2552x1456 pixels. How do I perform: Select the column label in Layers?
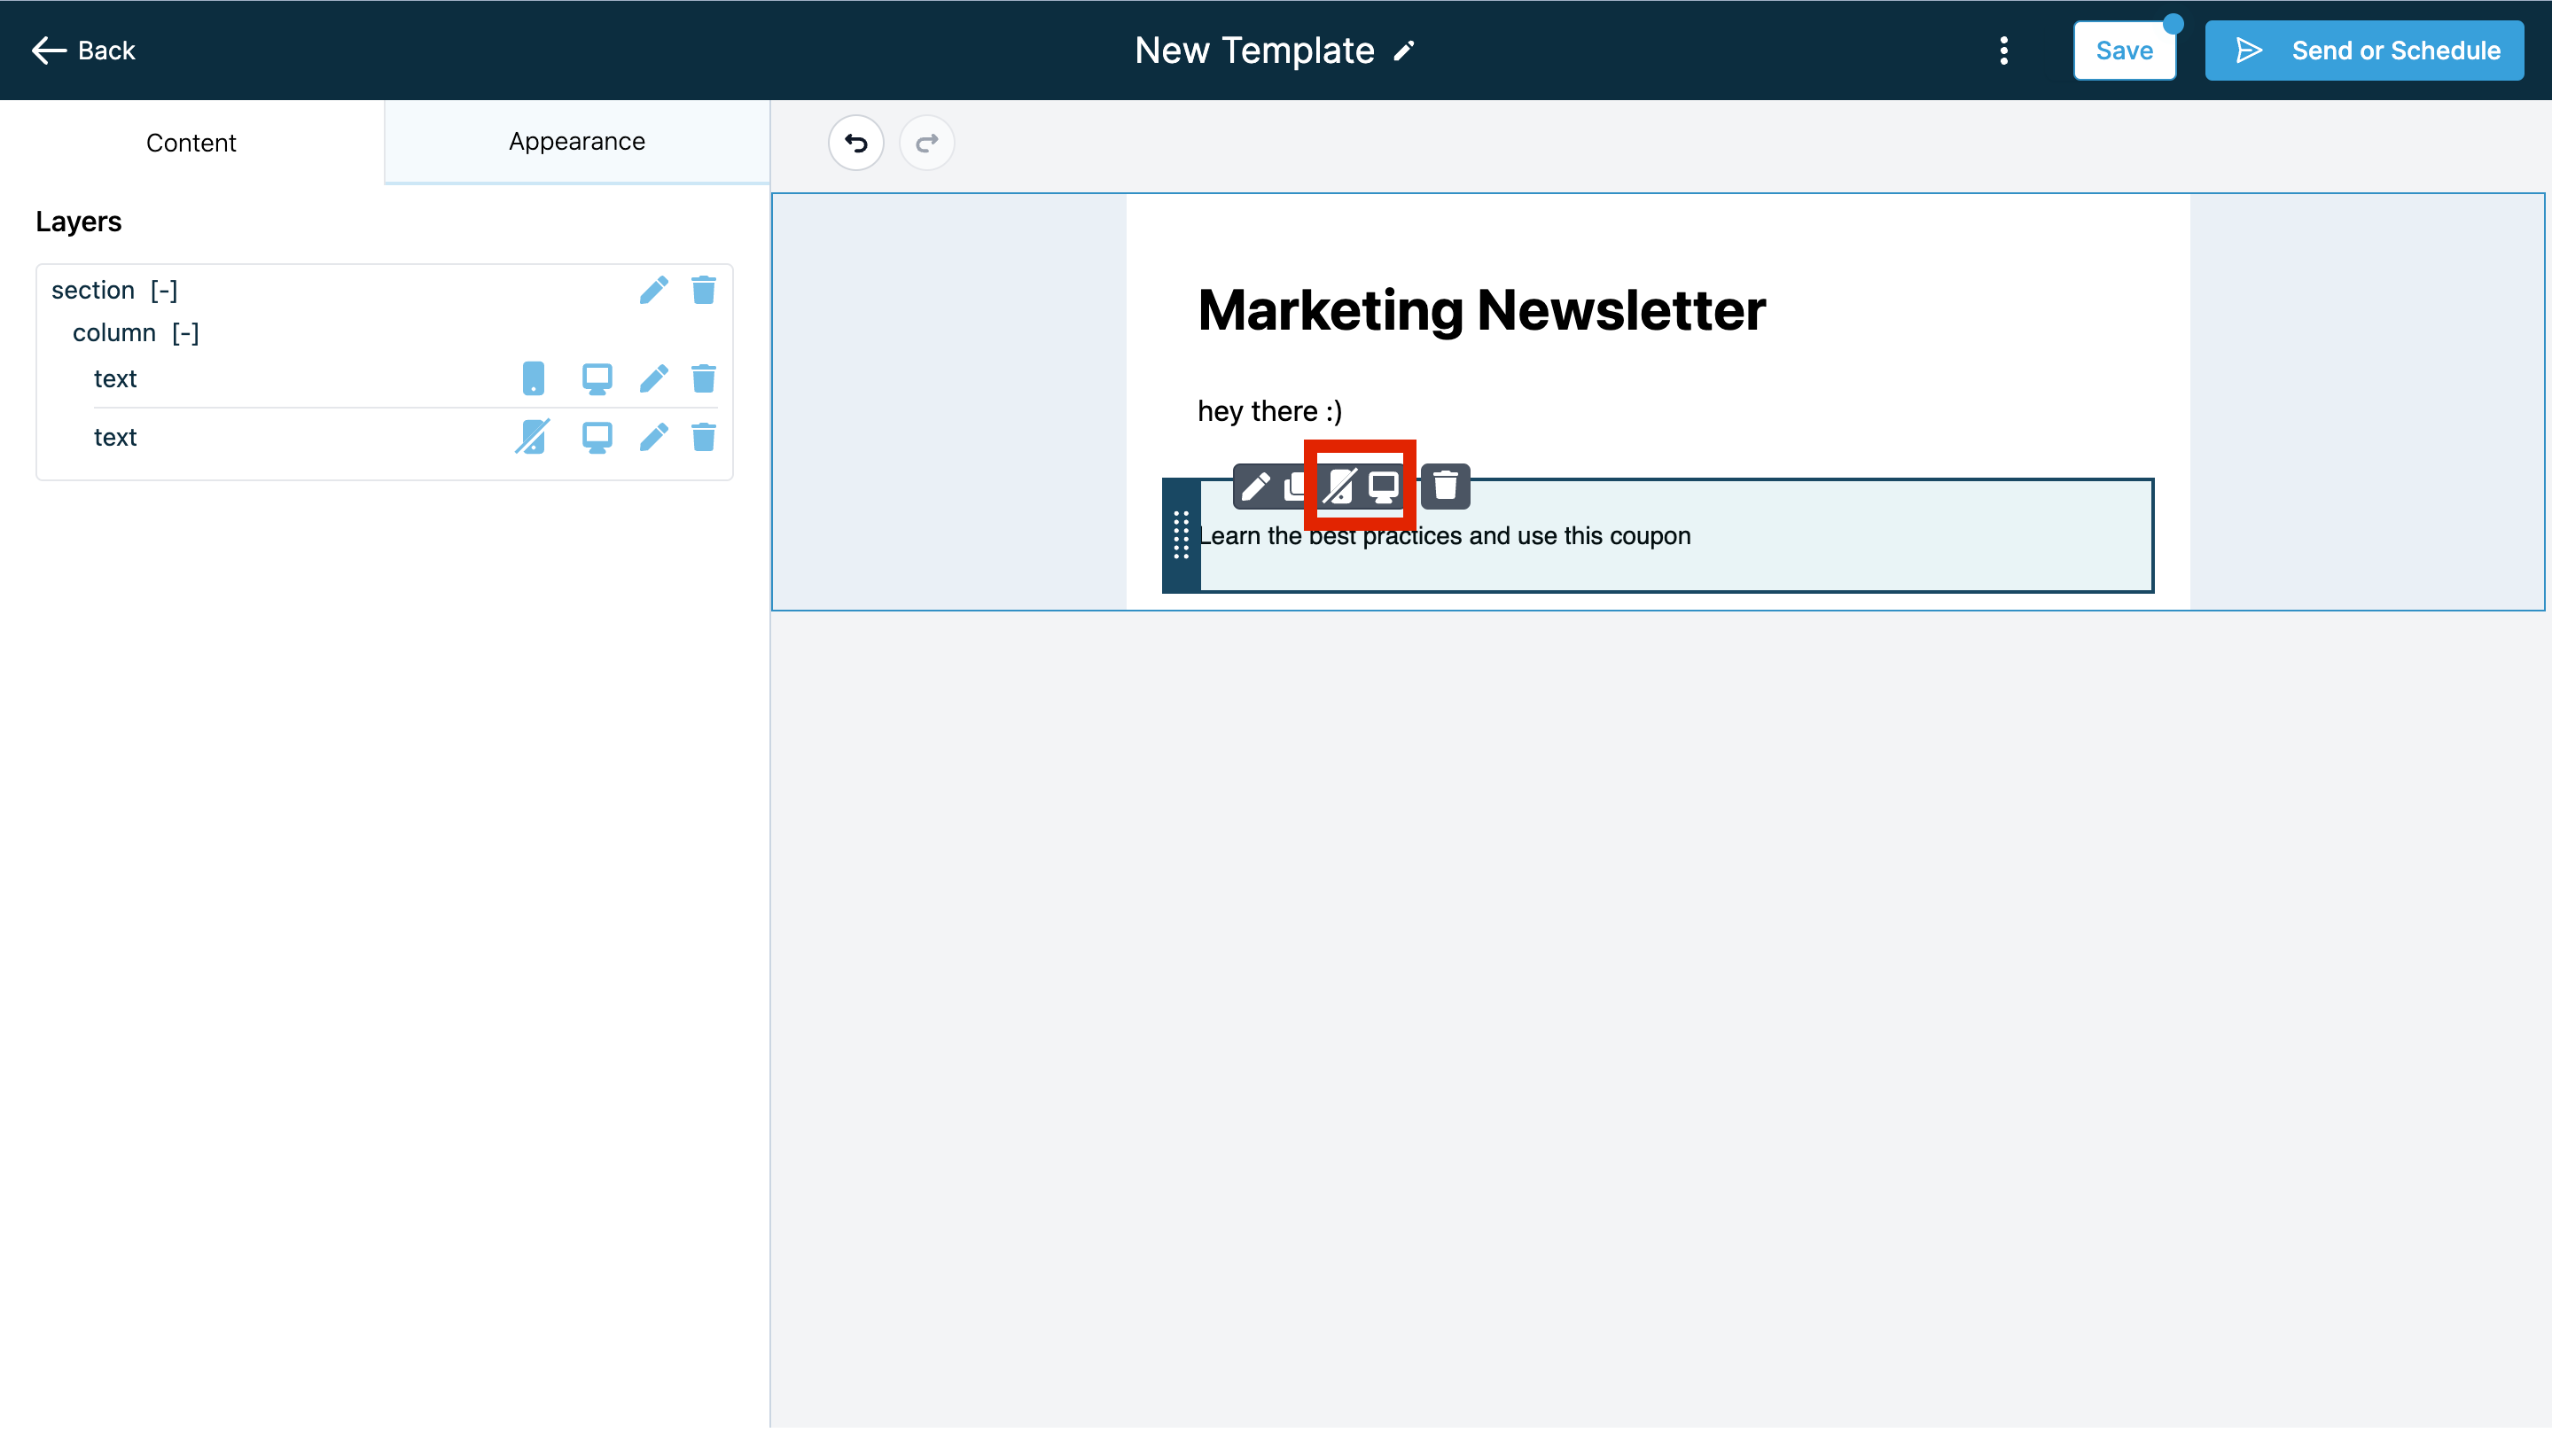pyautogui.click(x=114, y=333)
